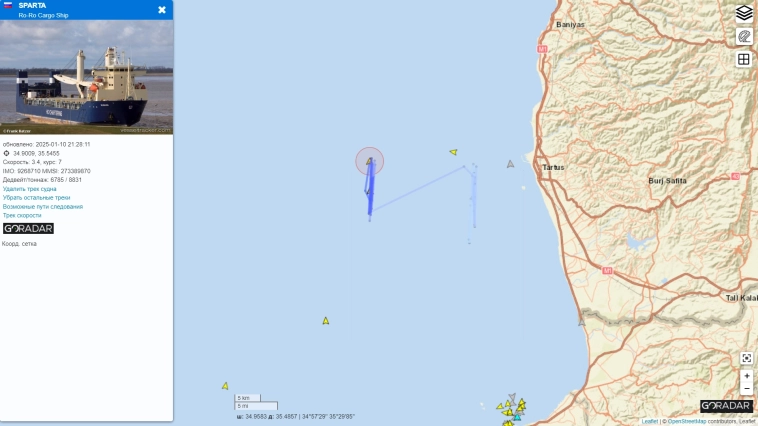Toggle "Коорд. сетка" coordinate grid
Viewport: 758px width, 426px height.
19,244
